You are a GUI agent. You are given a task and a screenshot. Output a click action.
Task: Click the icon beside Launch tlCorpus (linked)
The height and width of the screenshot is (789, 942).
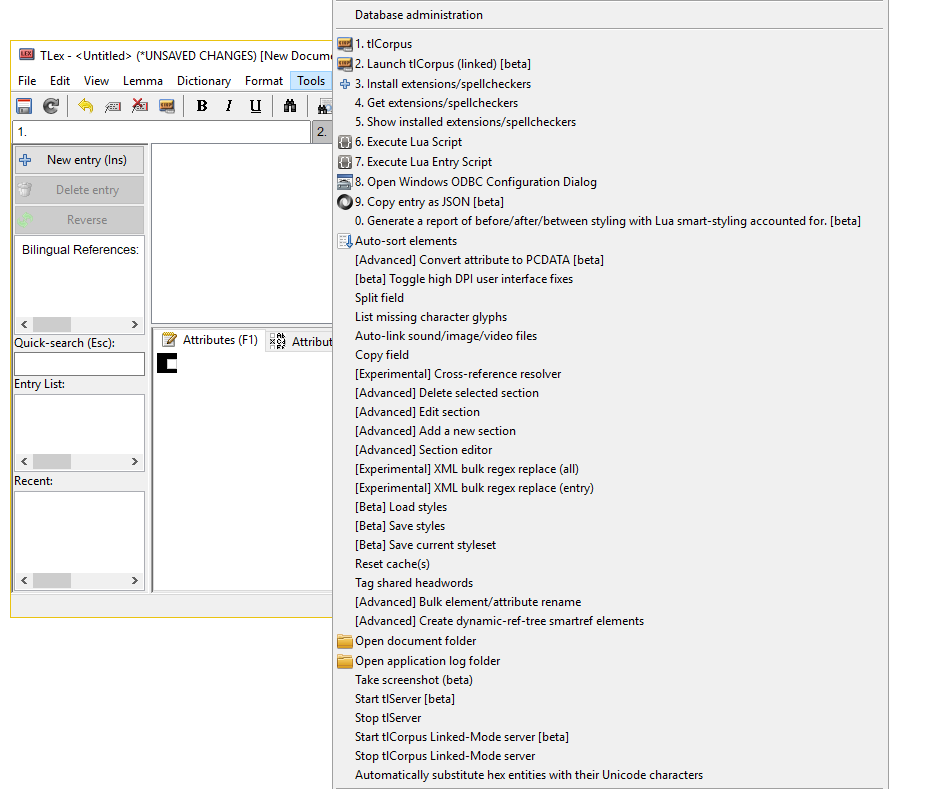tap(345, 64)
